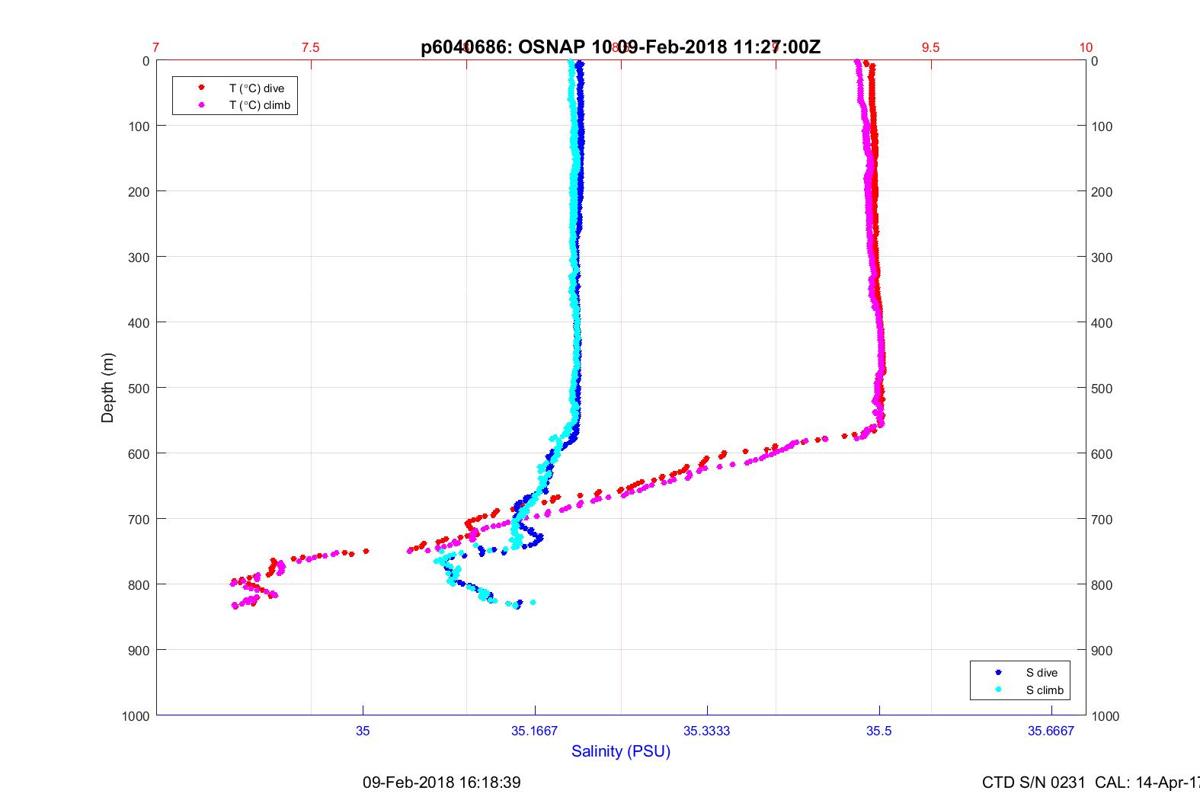The width and height of the screenshot is (1200, 804).
Task: Select the 'T (°C) climb' legend label
Action: (260, 104)
